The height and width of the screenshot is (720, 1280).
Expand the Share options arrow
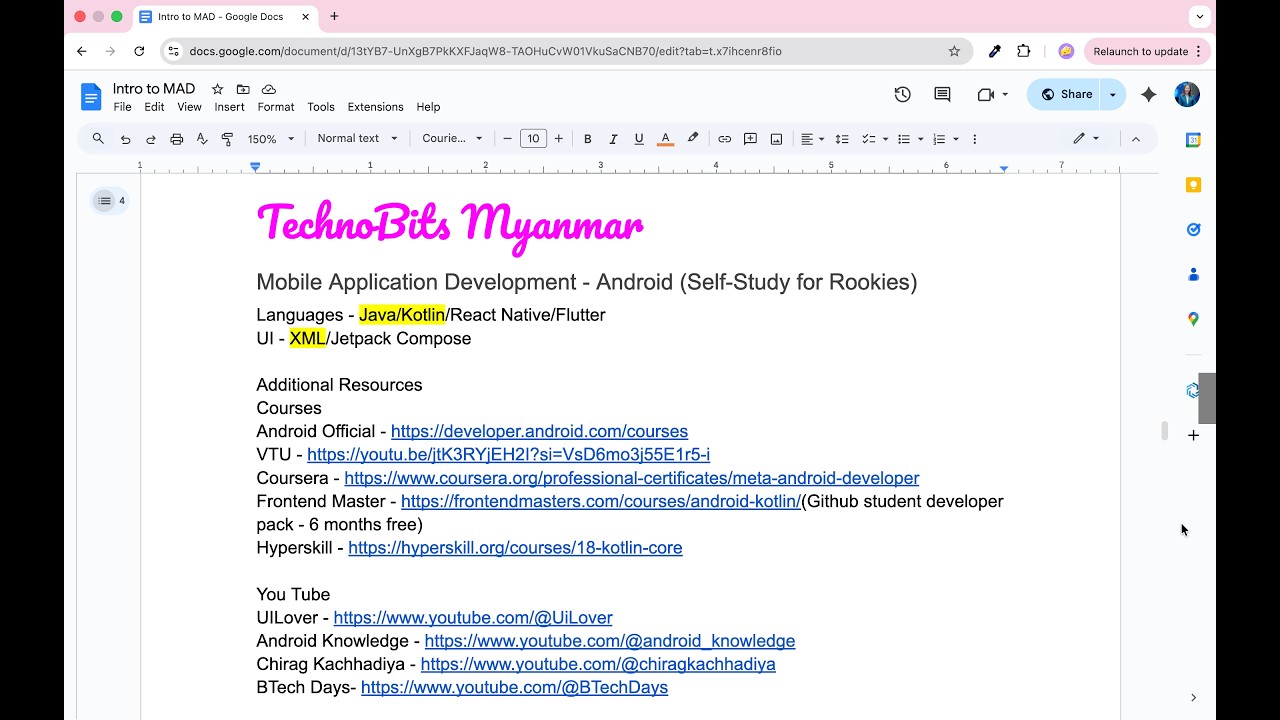coord(1113,94)
